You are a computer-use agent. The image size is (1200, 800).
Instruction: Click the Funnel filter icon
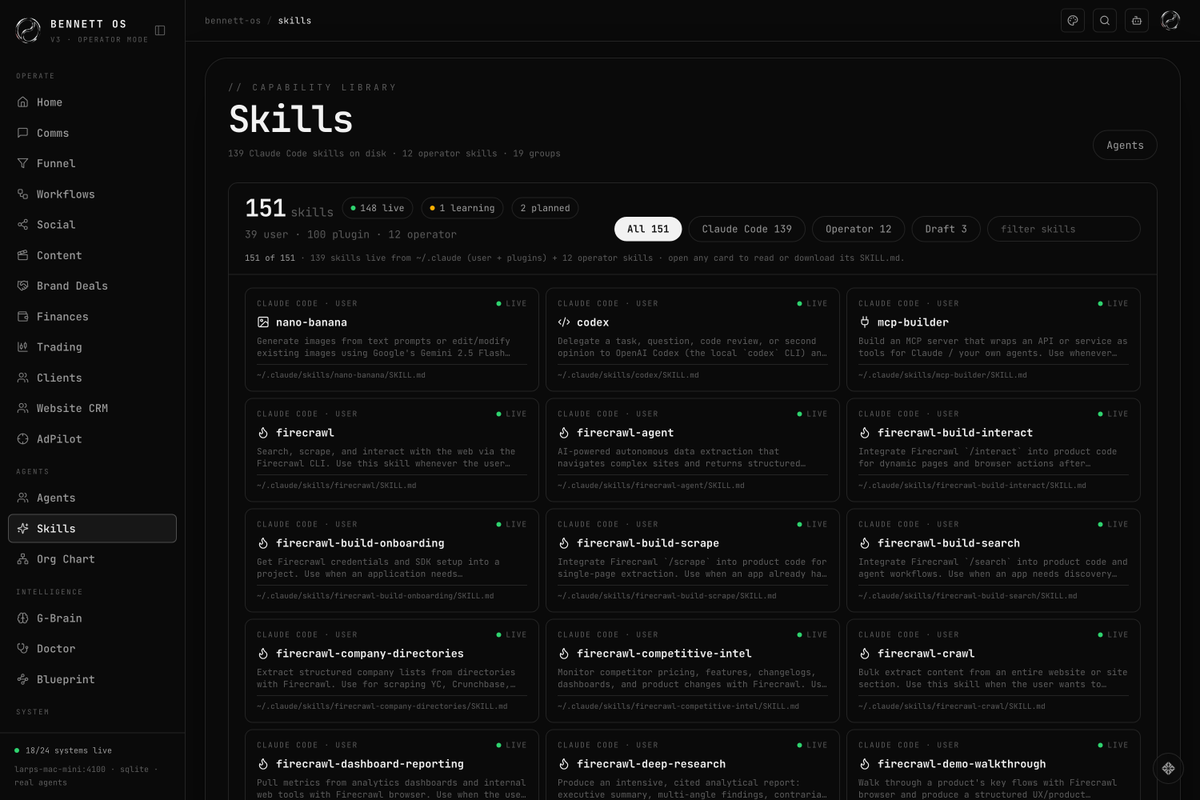tap(23, 163)
